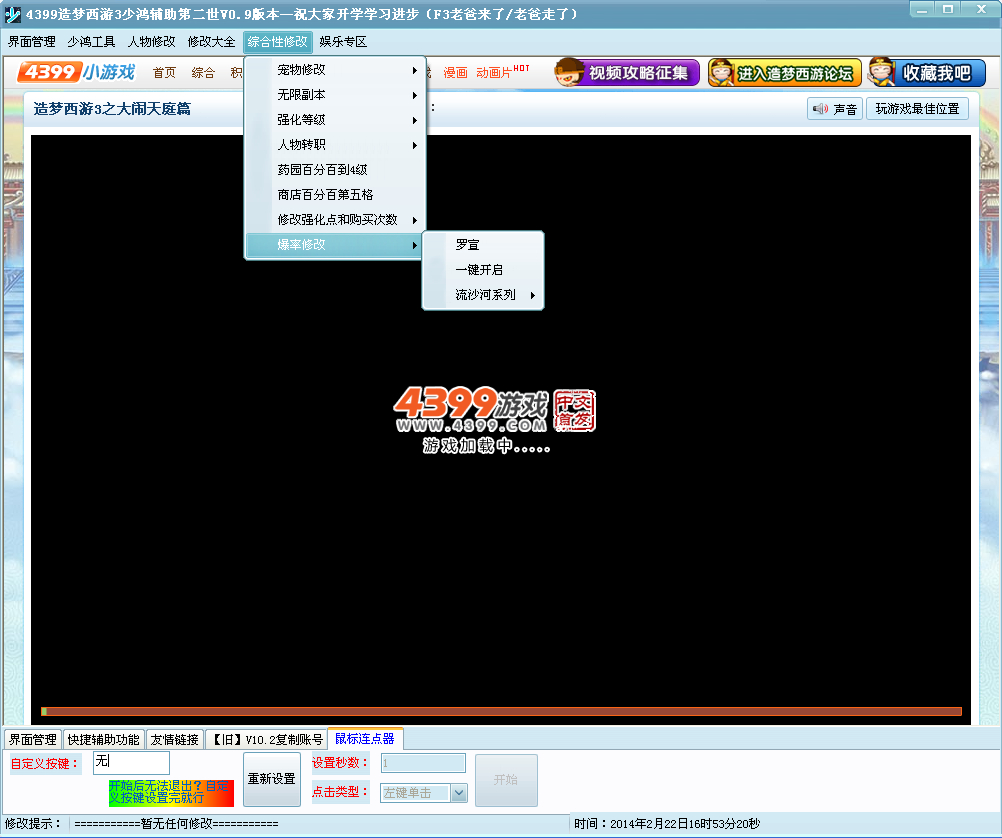The height and width of the screenshot is (838, 1002).
Task: Toggle the 声音 sound button
Action: [835, 109]
